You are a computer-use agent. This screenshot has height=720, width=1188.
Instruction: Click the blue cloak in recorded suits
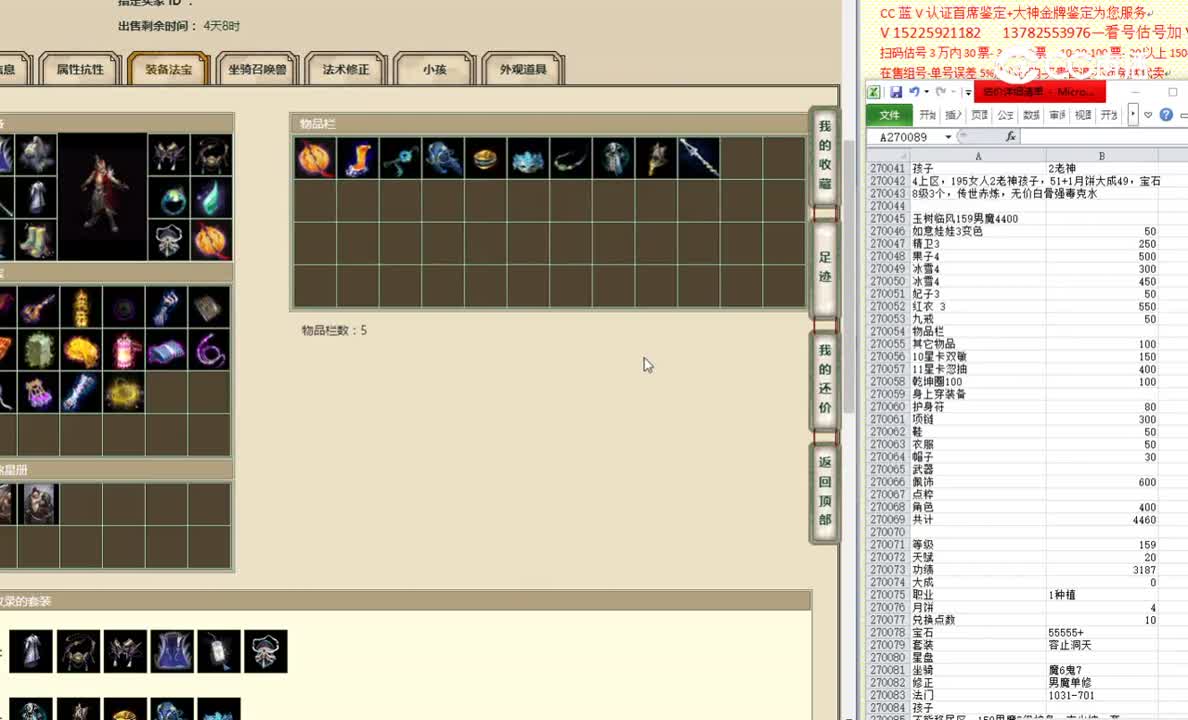tap(172, 651)
